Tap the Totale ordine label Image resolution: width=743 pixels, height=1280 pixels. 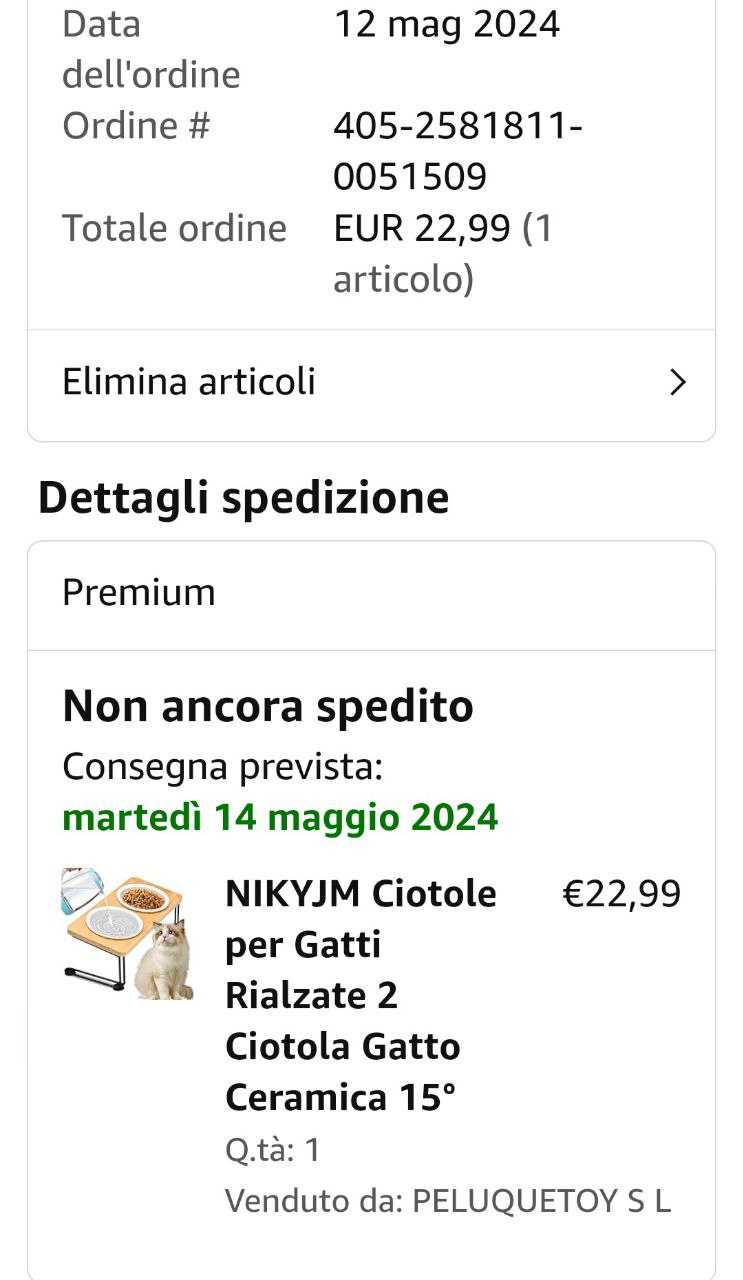[174, 229]
